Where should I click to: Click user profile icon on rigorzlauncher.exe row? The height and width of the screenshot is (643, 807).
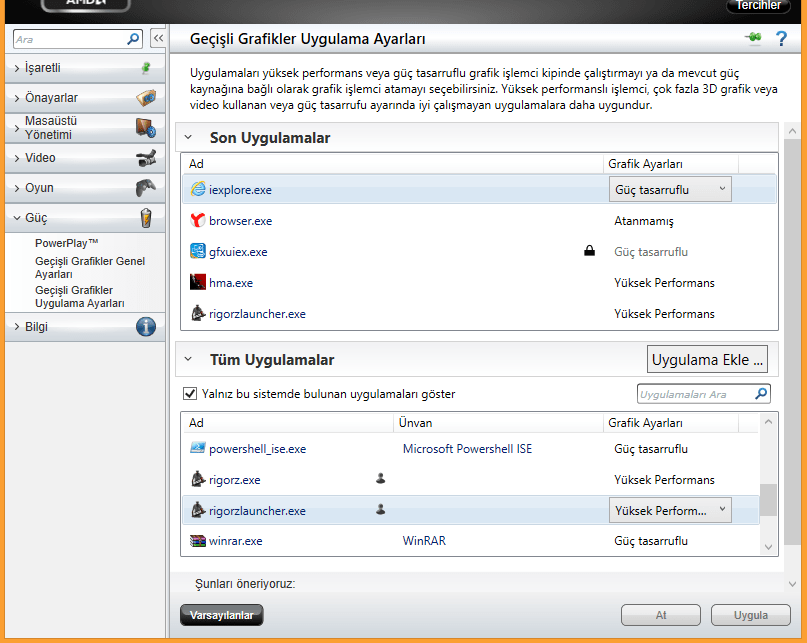380,509
